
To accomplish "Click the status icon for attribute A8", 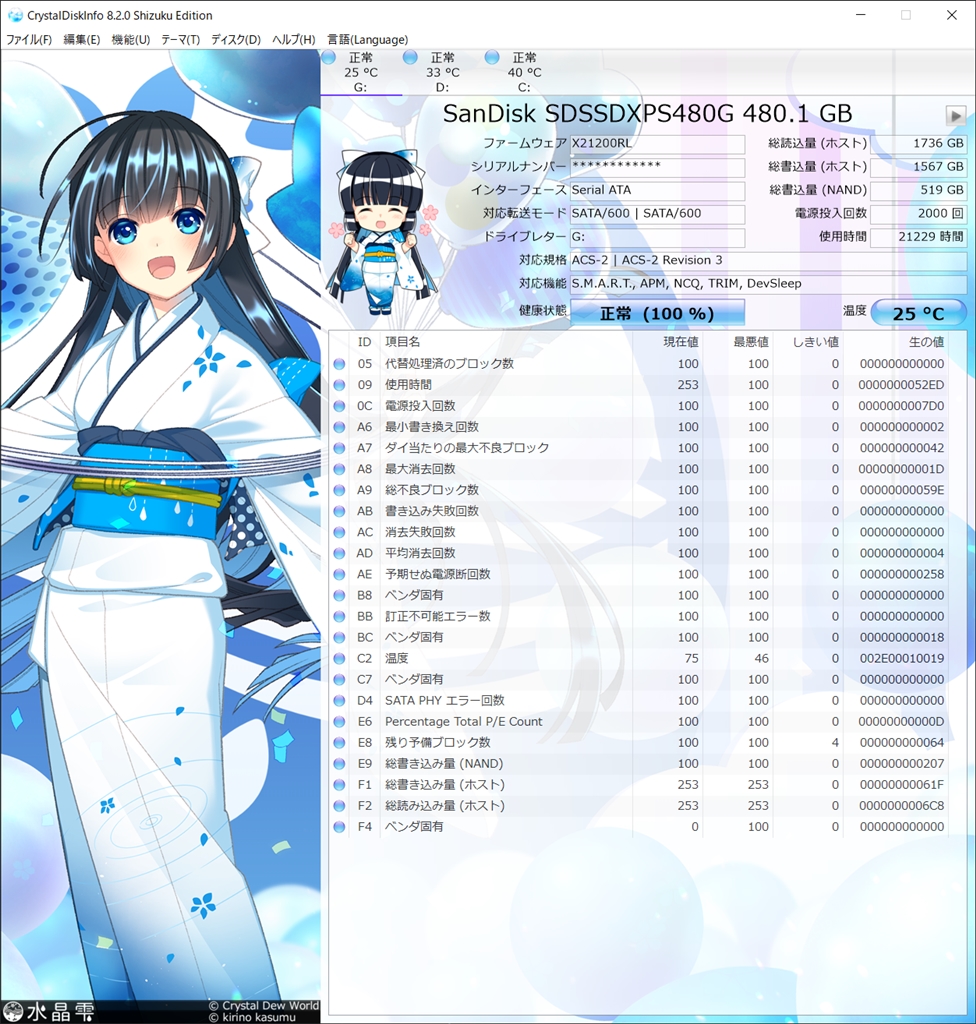I will click(x=339, y=470).
